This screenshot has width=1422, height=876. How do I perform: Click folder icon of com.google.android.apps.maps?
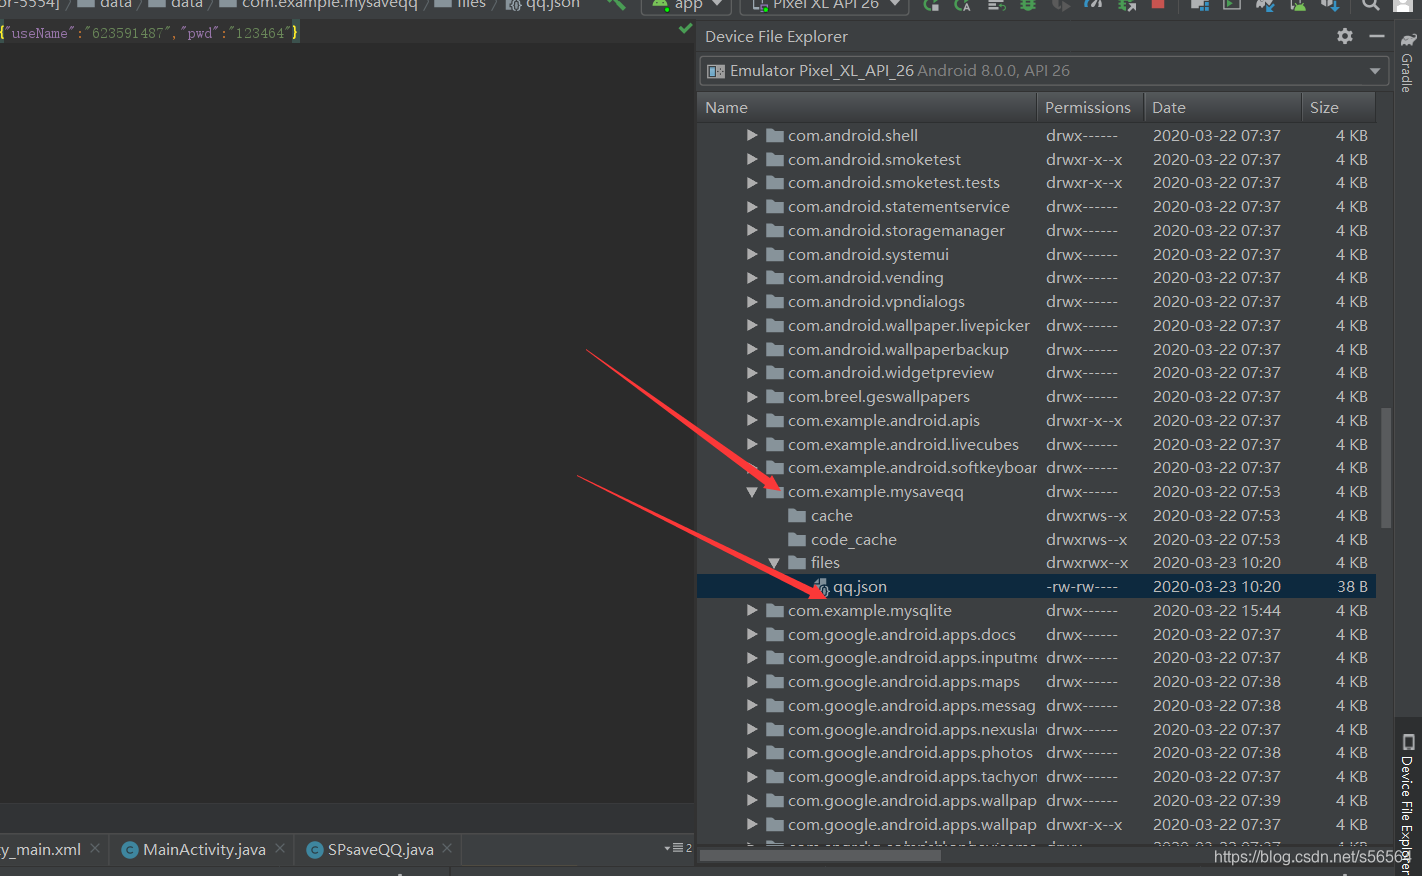click(x=774, y=682)
